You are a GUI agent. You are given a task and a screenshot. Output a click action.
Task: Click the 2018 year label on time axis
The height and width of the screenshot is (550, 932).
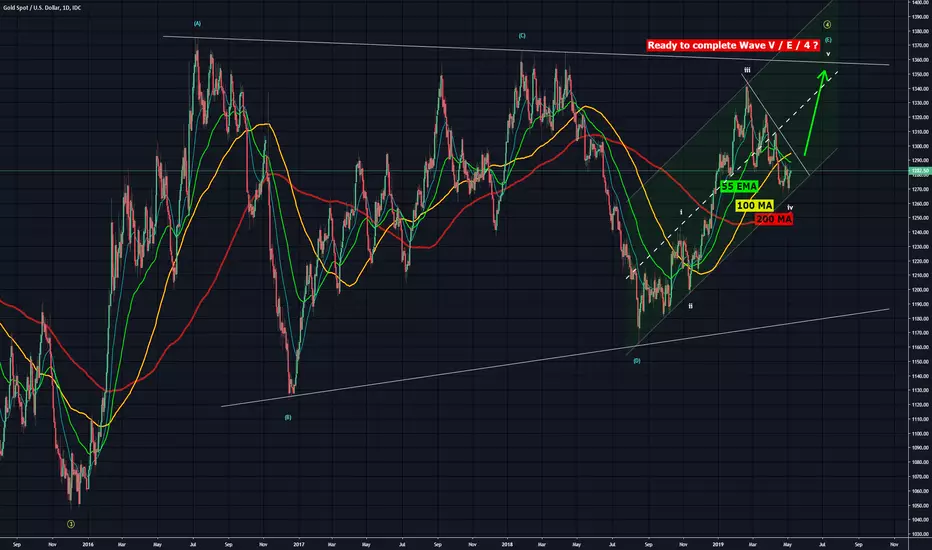click(x=507, y=544)
